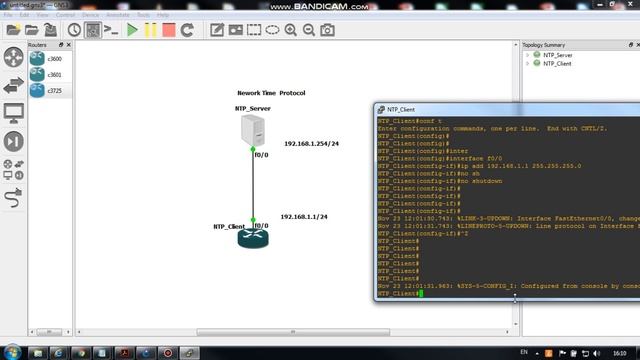Expand NTP_Client in Topology Summary

click(x=527, y=63)
